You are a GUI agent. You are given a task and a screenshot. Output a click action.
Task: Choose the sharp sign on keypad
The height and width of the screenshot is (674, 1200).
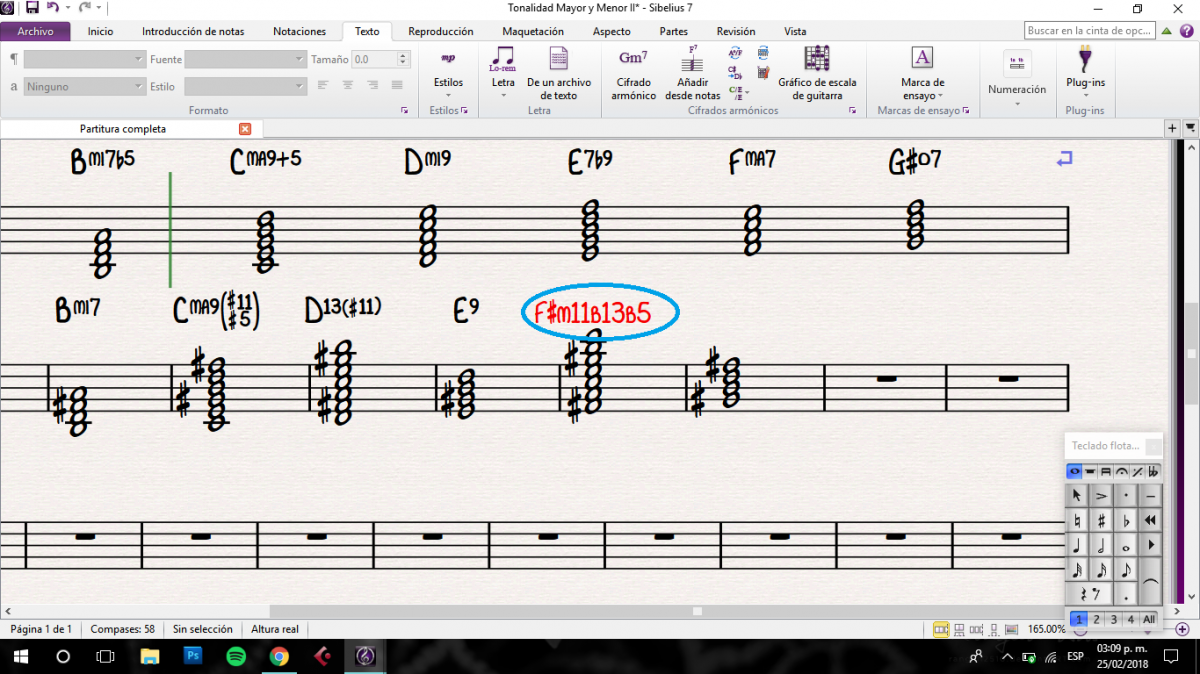(x=1101, y=520)
